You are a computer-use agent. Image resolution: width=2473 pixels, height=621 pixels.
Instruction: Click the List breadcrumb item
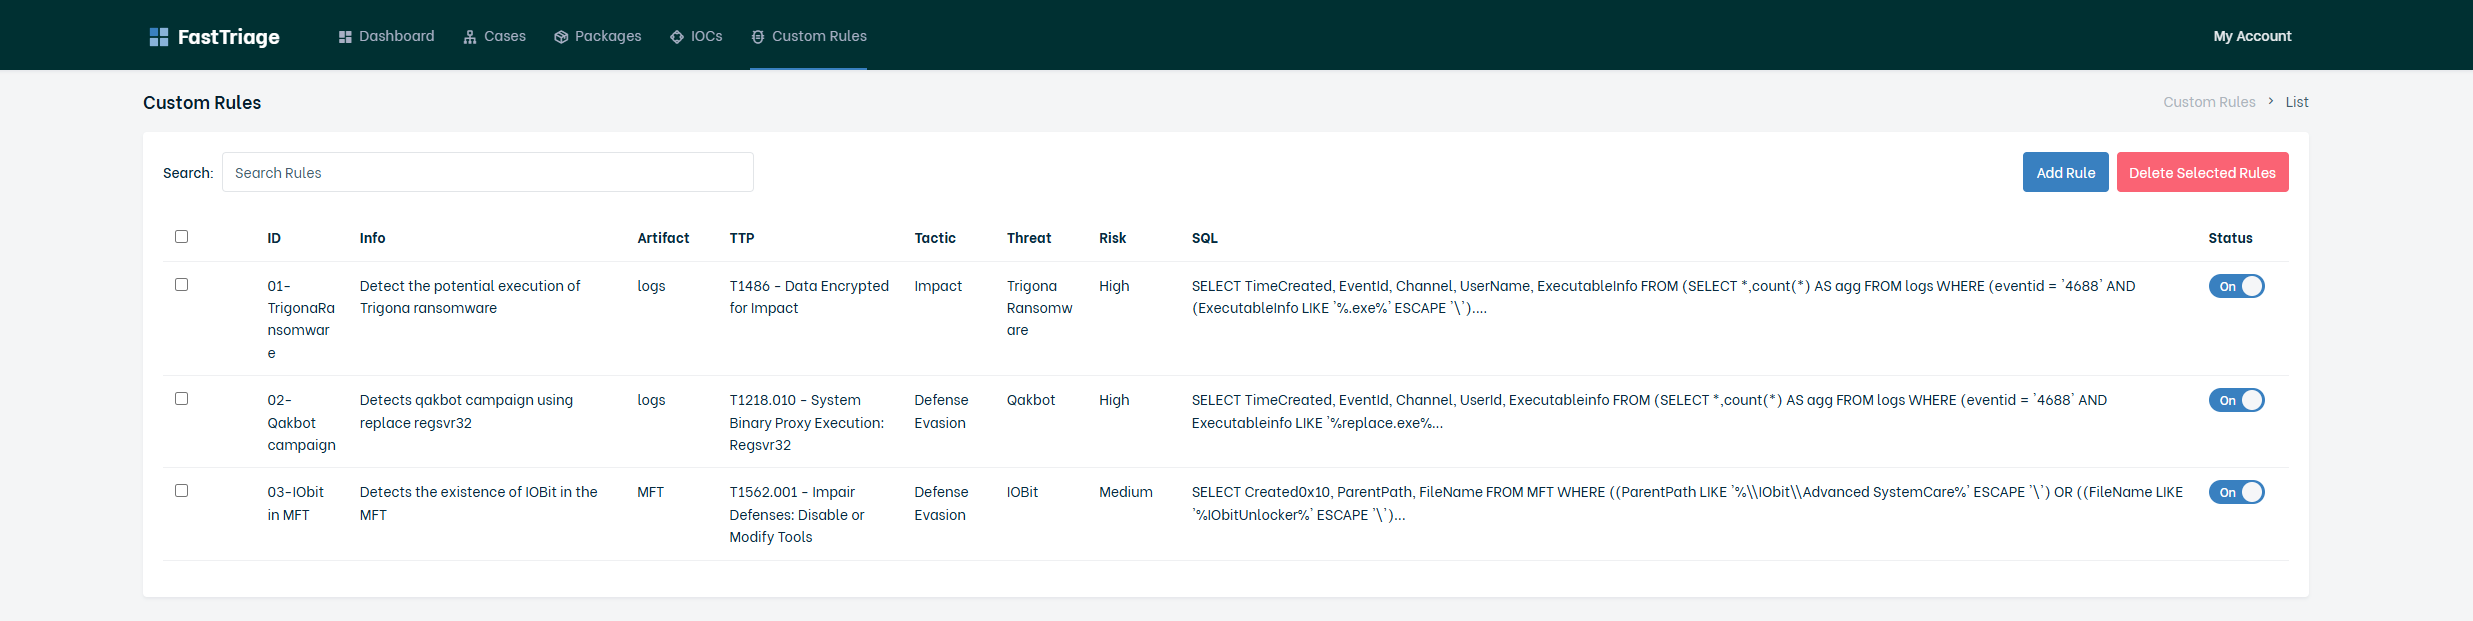click(2297, 102)
